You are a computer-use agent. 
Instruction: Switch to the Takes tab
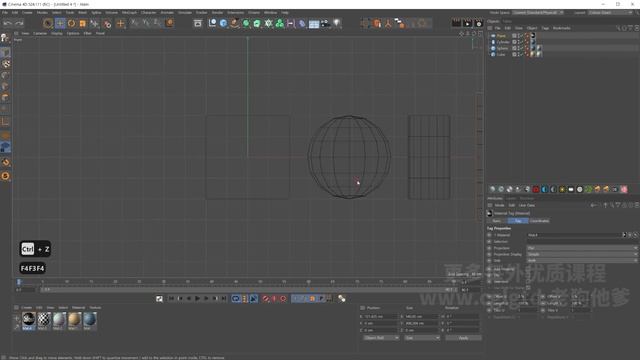pyautogui.click(x=507, y=21)
